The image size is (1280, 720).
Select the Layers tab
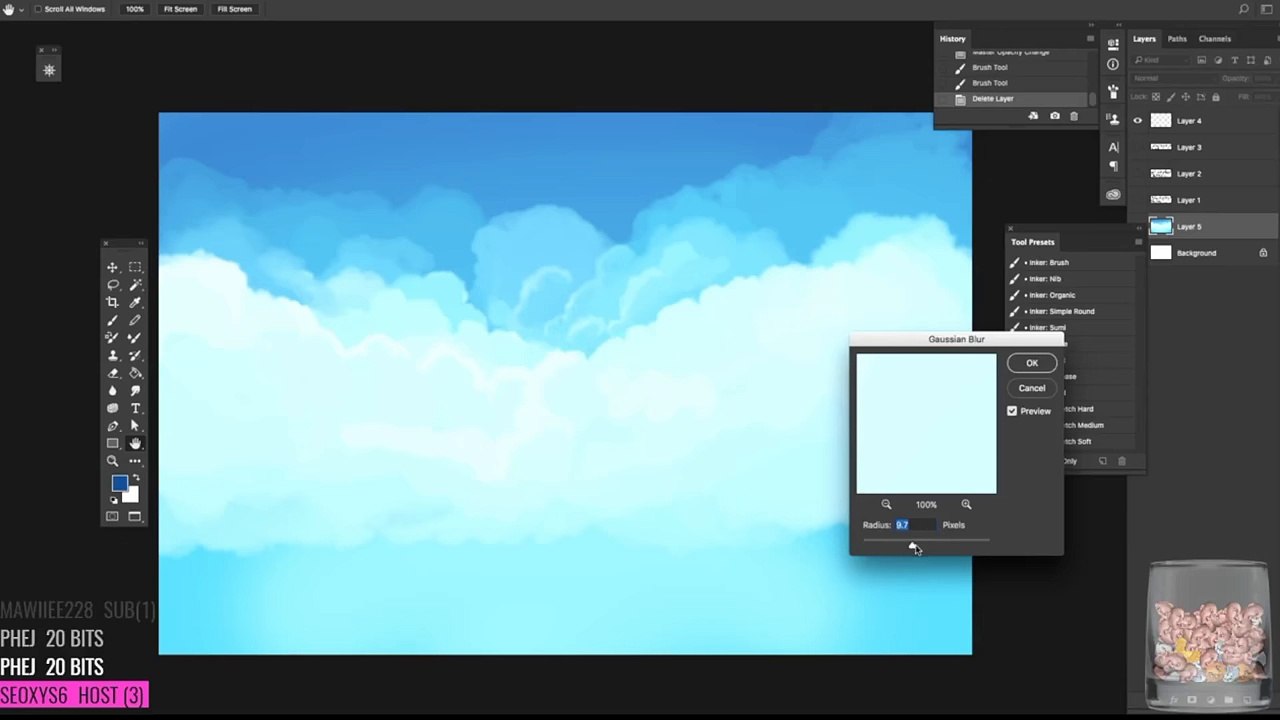1144,39
